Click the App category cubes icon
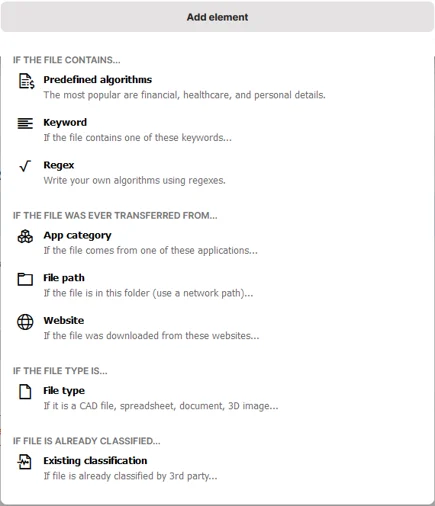The height and width of the screenshot is (506, 435). [x=25, y=236]
